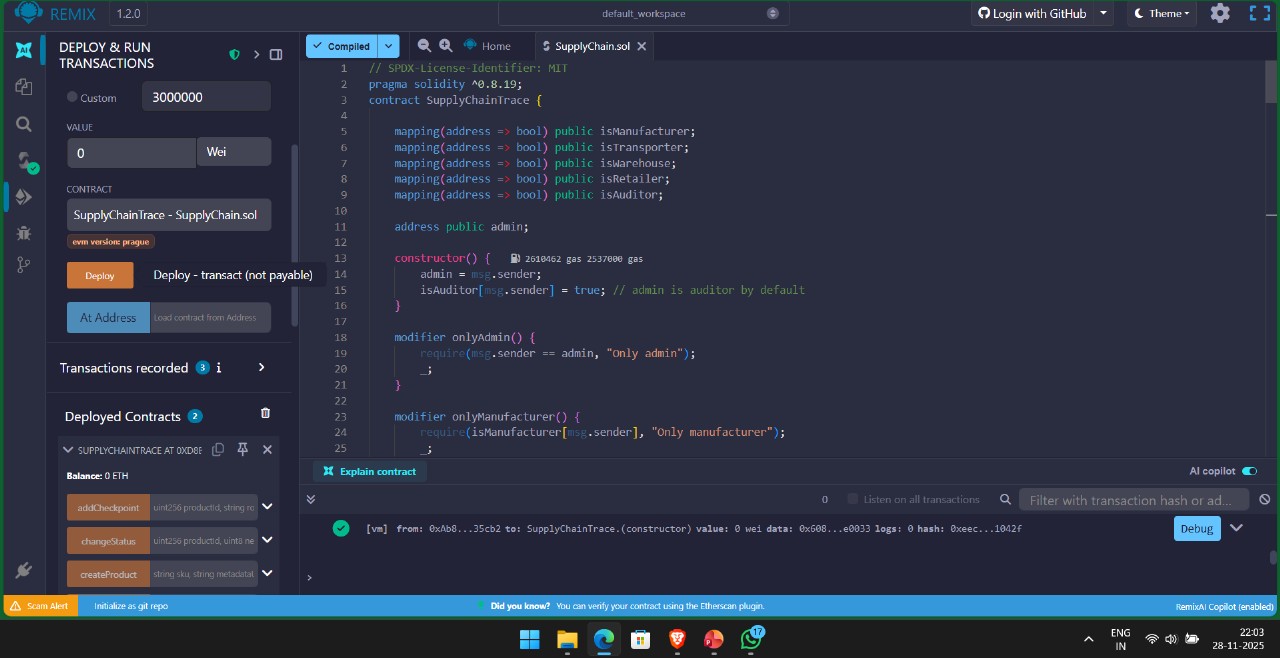Open the Debugger bug sidebar icon
Screen dimensions: 1280x658
[23, 232]
